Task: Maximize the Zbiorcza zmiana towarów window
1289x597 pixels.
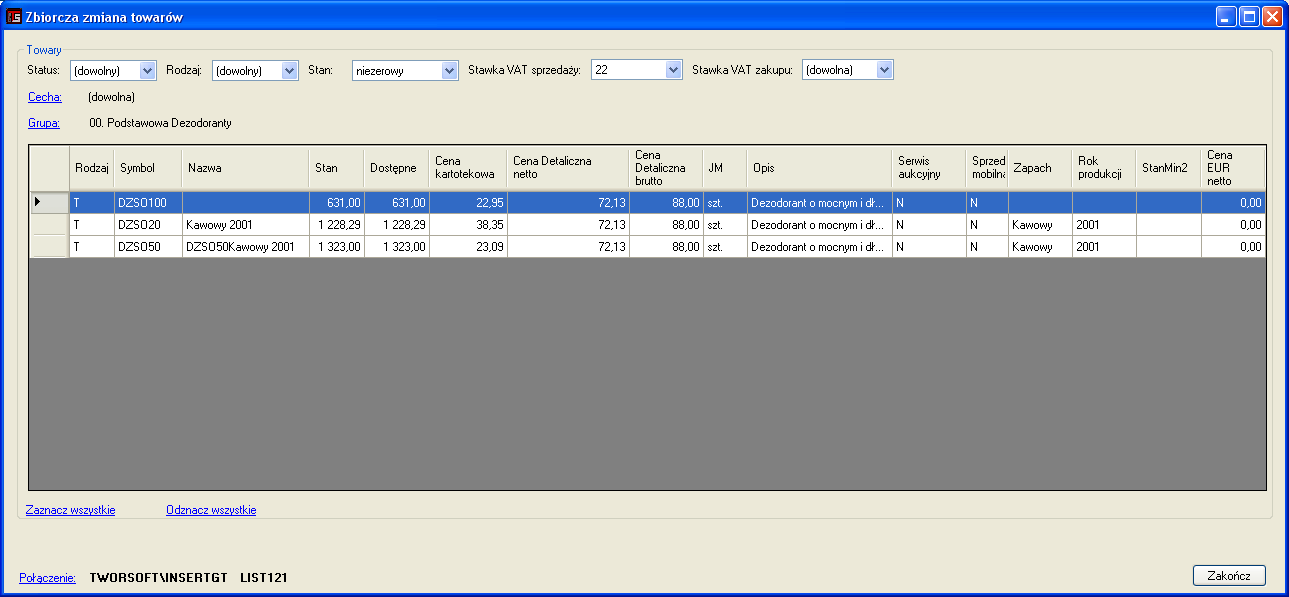Action: point(1249,17)
